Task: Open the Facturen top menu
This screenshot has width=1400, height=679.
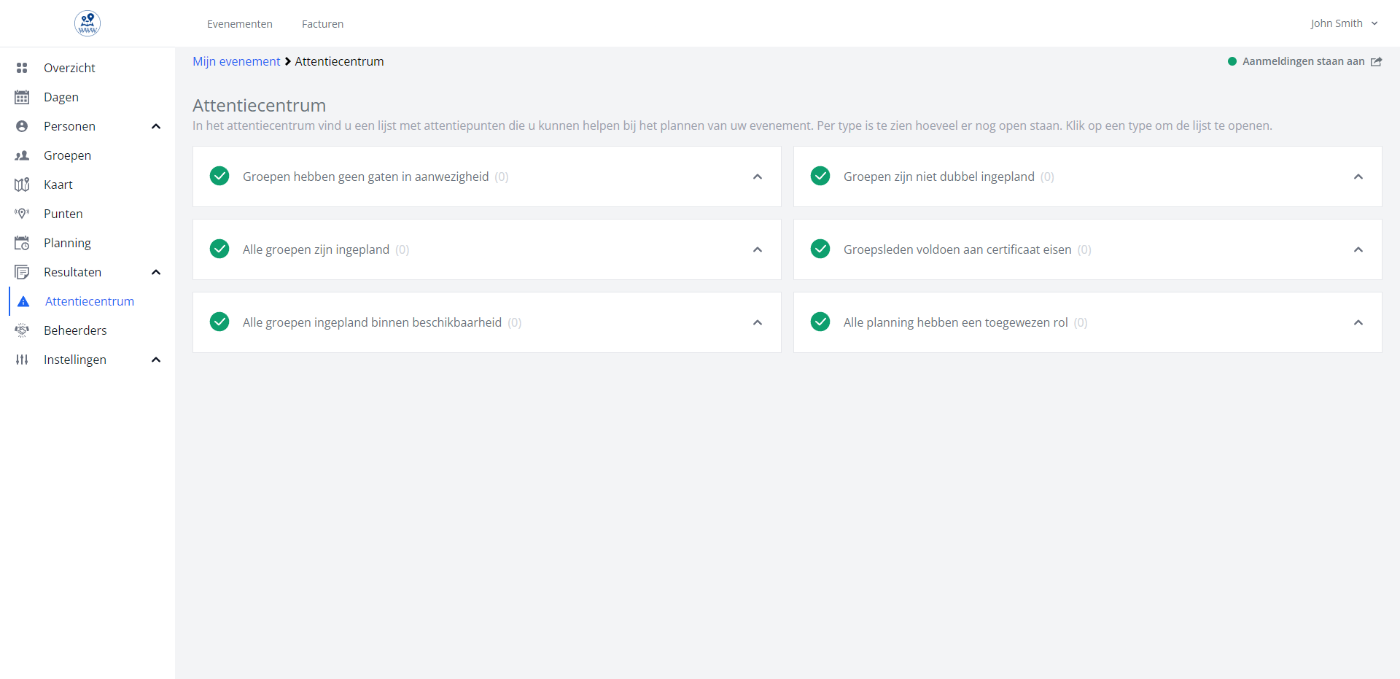Action: (322, 24)
